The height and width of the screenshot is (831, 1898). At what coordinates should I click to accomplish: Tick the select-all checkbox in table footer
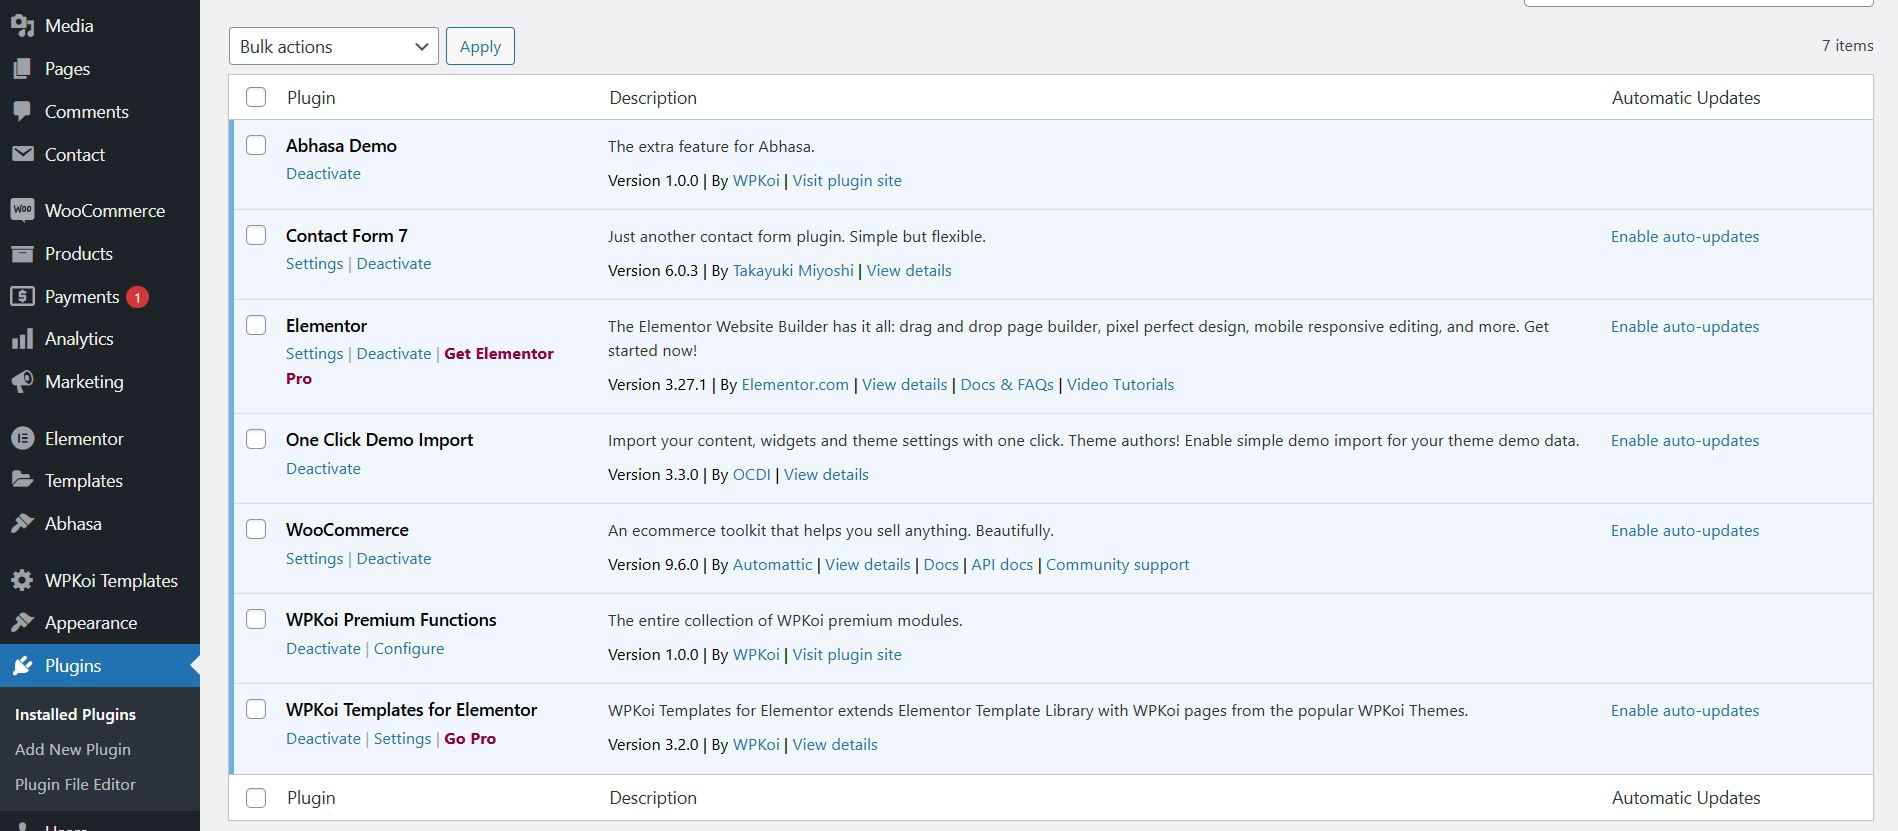click(256, 797)
